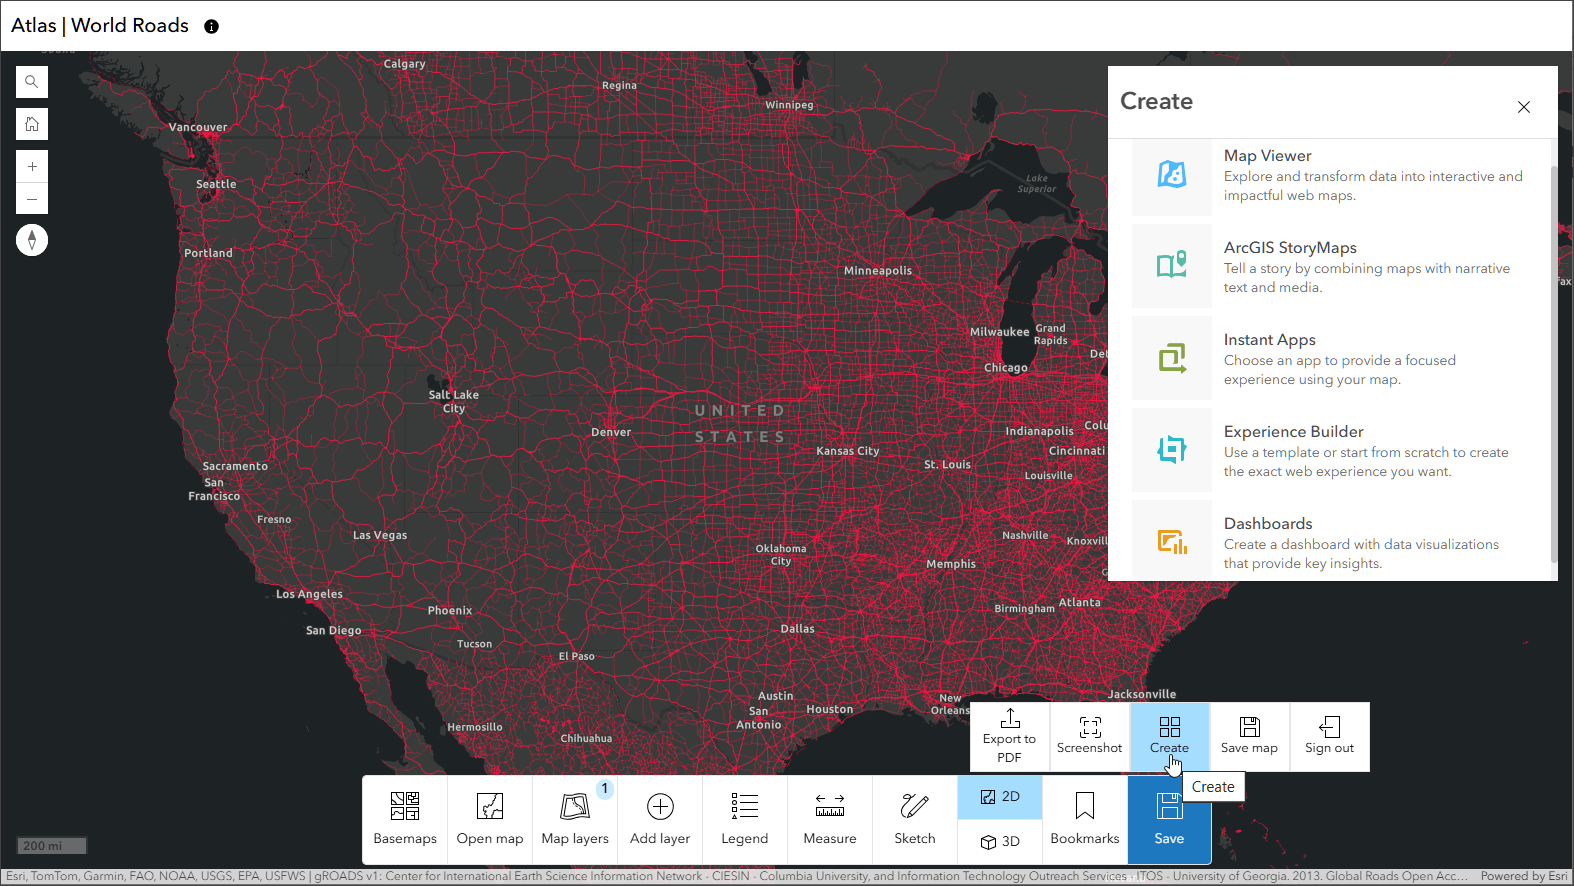Switch the map to 3D view

[1000, 842]
